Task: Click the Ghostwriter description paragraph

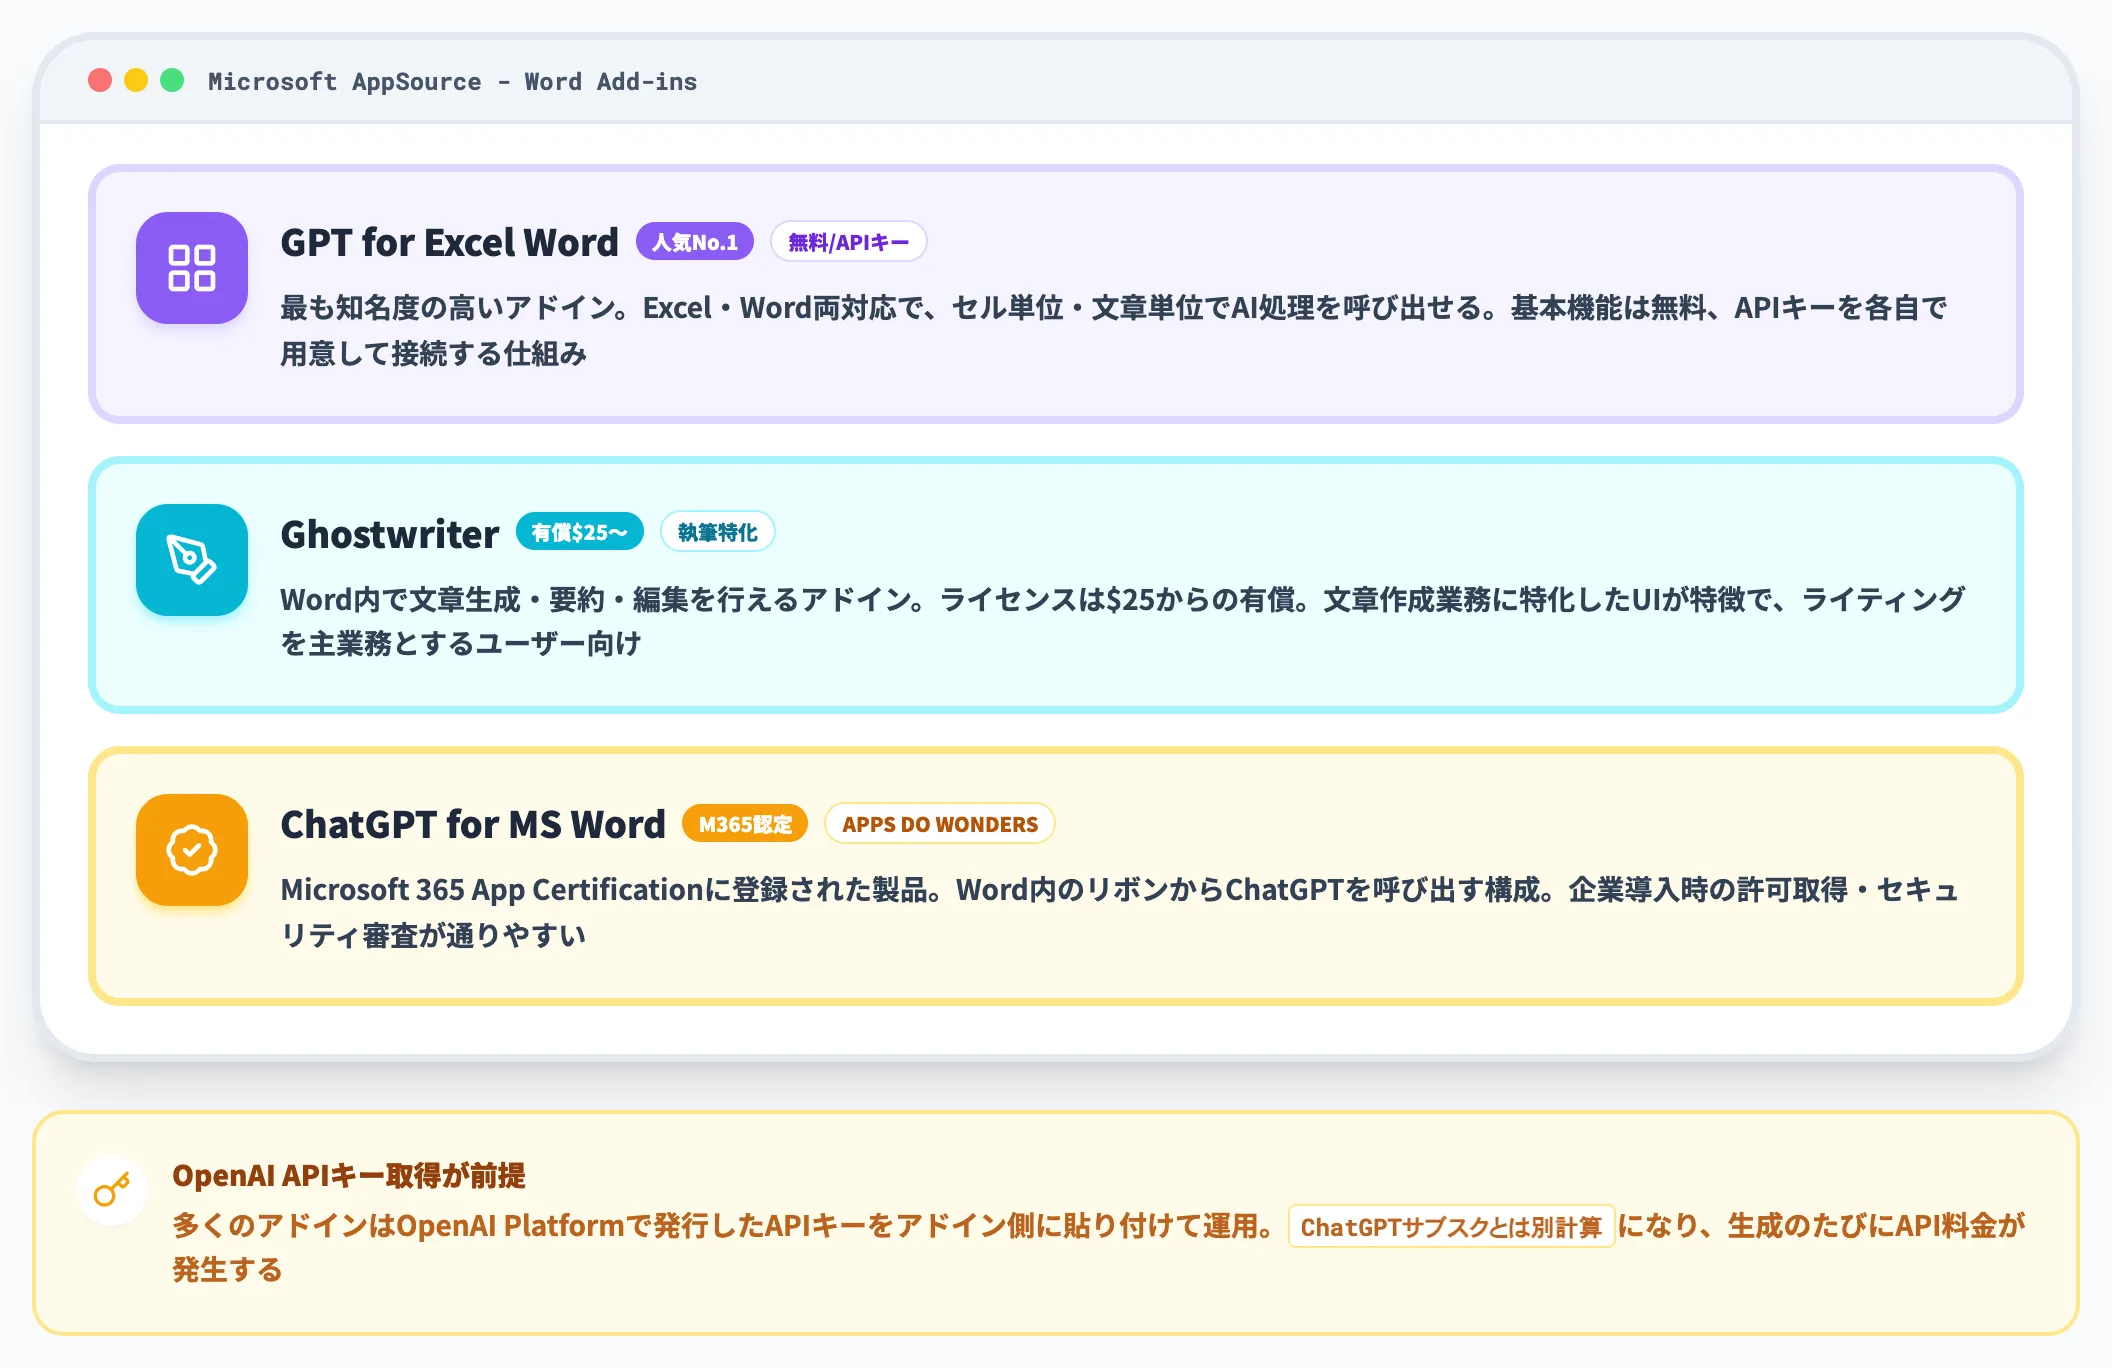Action: click(x=1122, y=621)
